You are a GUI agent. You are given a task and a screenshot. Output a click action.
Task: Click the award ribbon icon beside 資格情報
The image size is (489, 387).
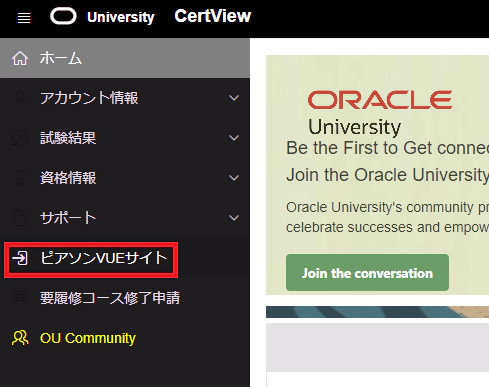coord(20,178)
